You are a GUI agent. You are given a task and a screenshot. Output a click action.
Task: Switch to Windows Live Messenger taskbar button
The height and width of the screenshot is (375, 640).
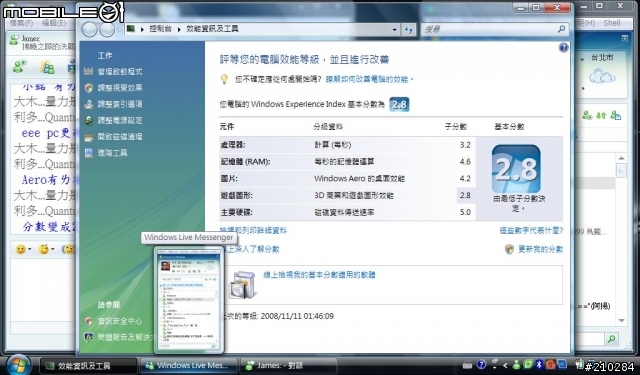(x=189, y=366)
